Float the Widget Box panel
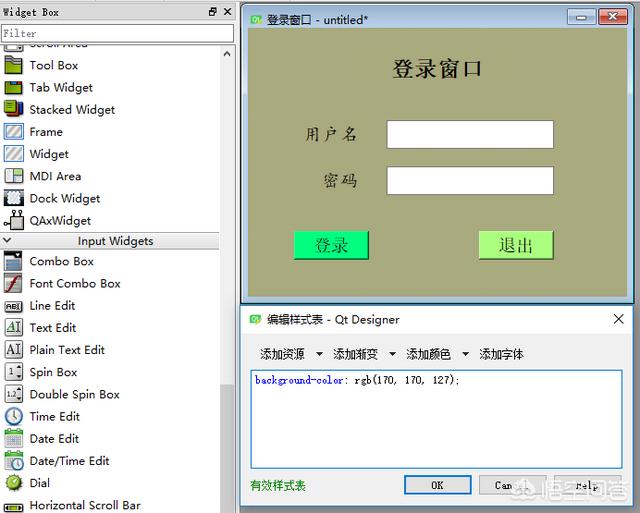Image resolution: width=640 pixels, height=513 pixels. (x=212, y=12)
